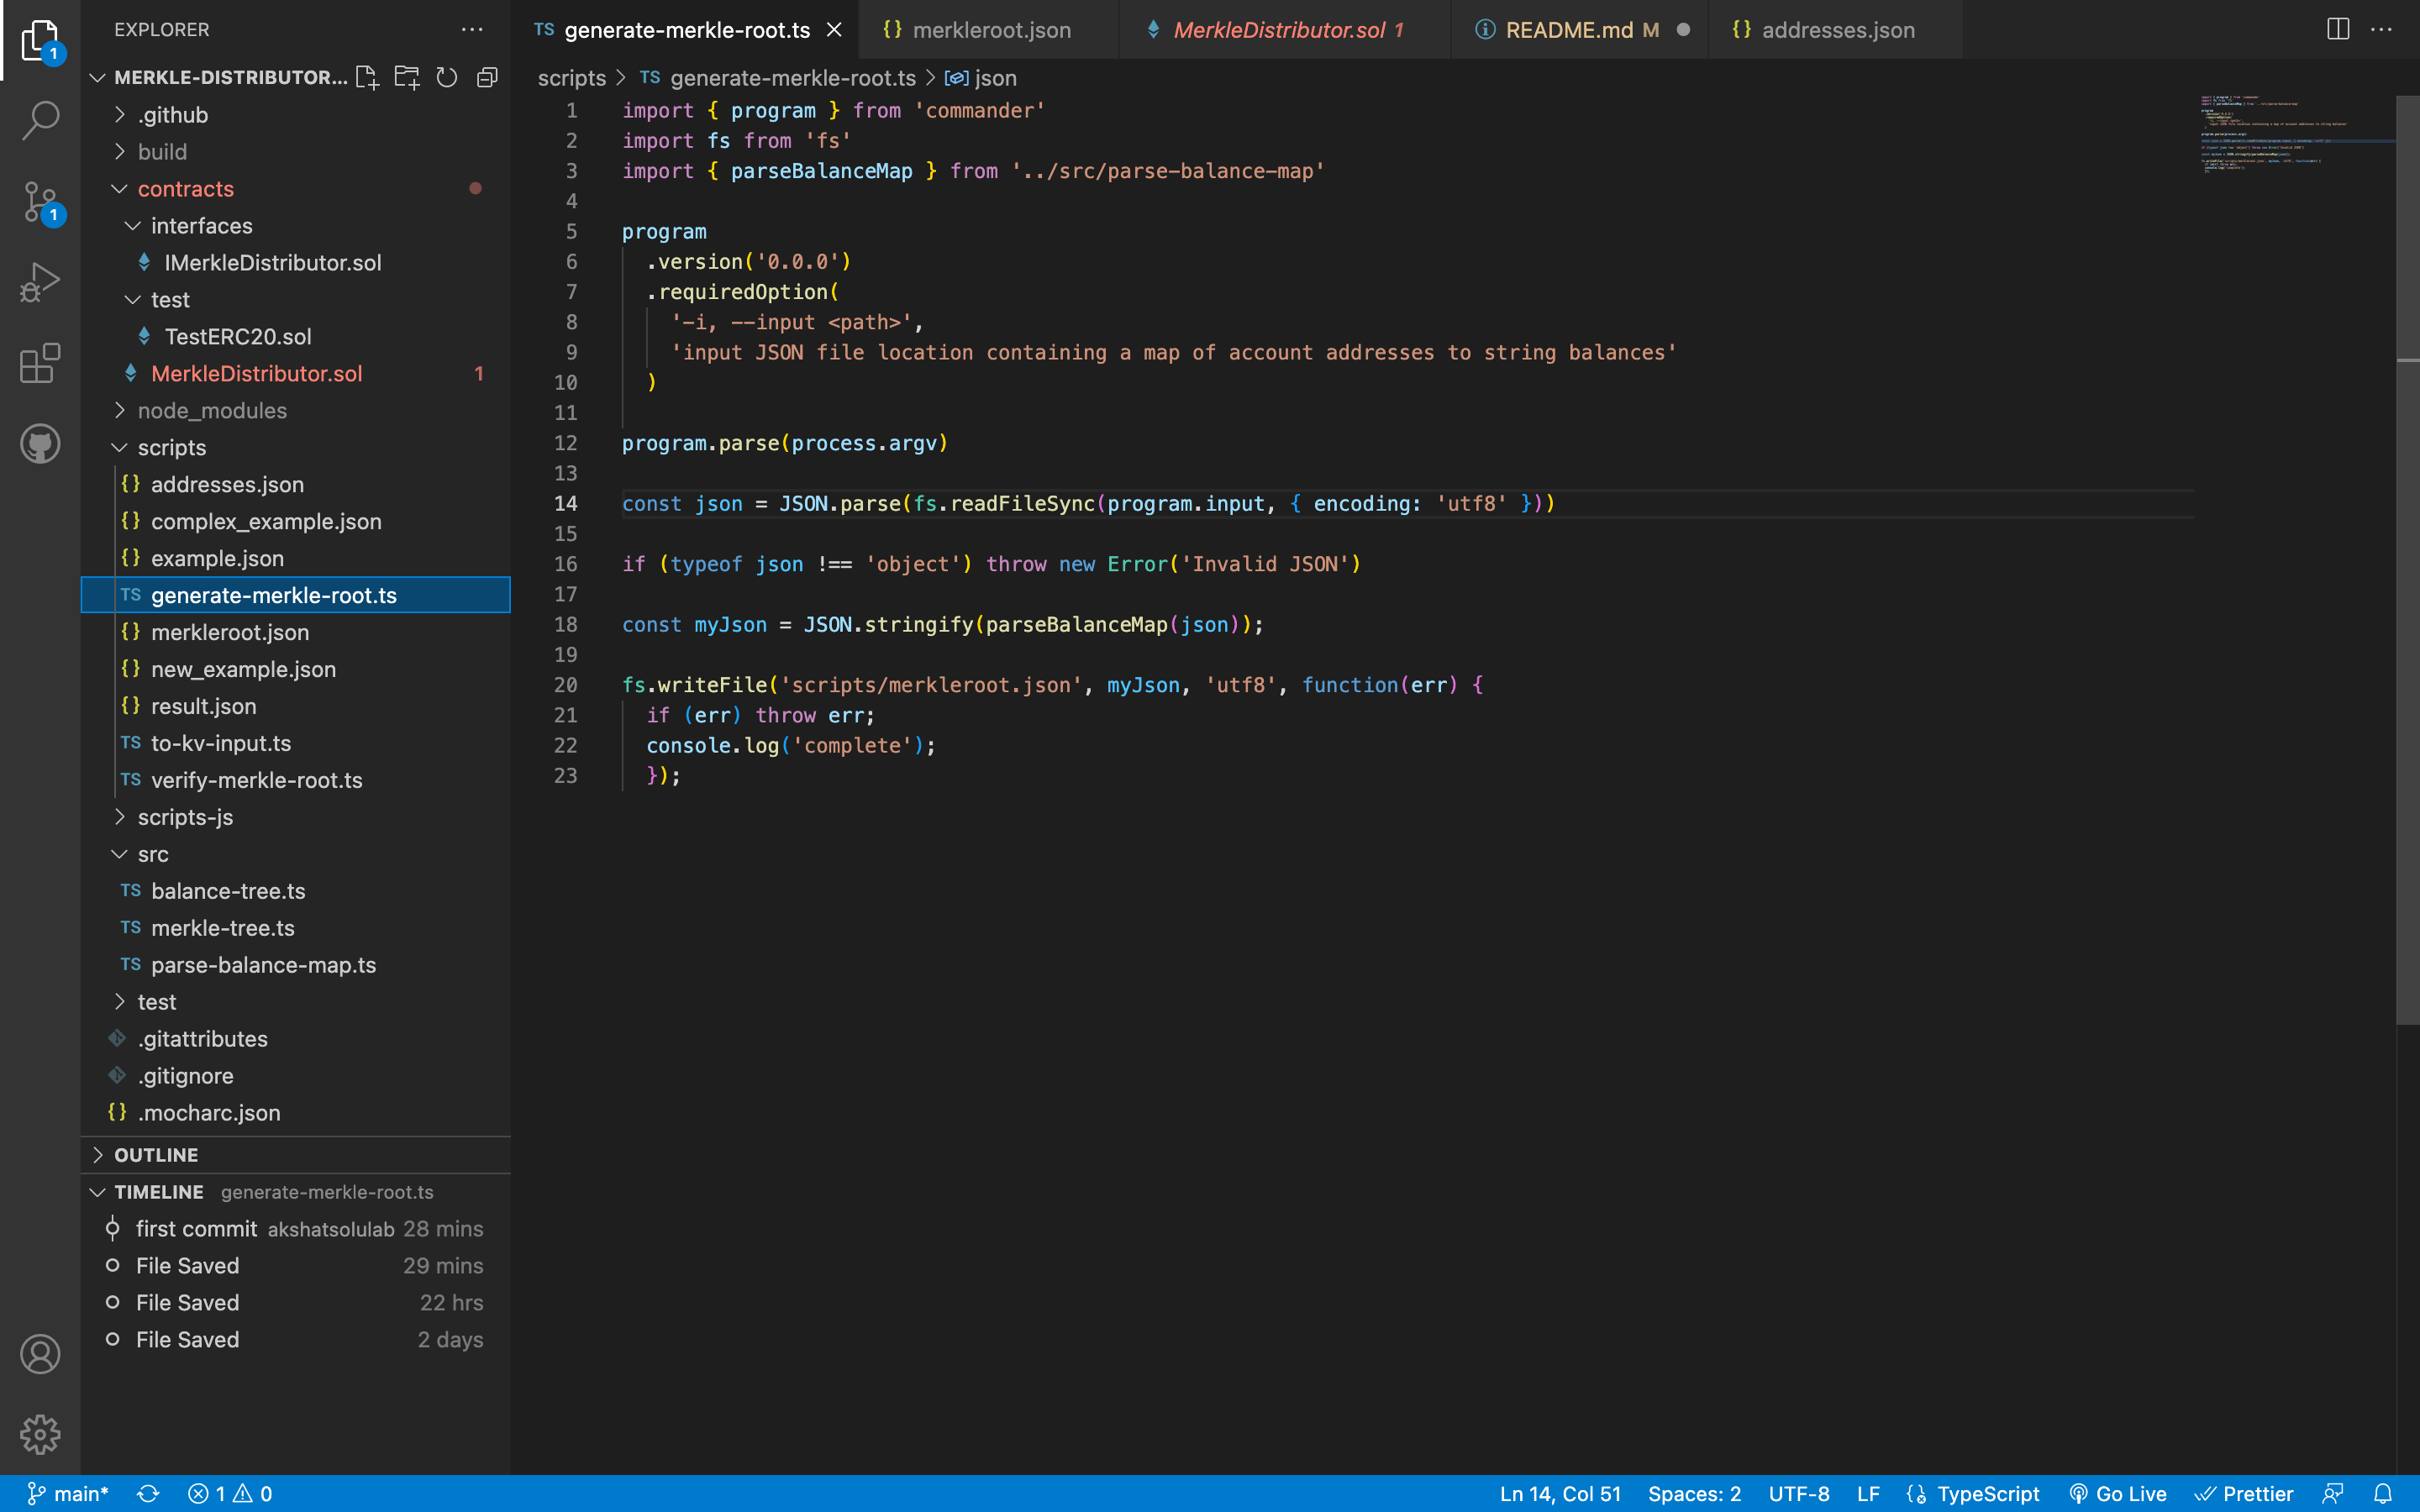The image size is (2420, 1512).
Task: Click the New File icon in explorer
Action: [367, 77]
